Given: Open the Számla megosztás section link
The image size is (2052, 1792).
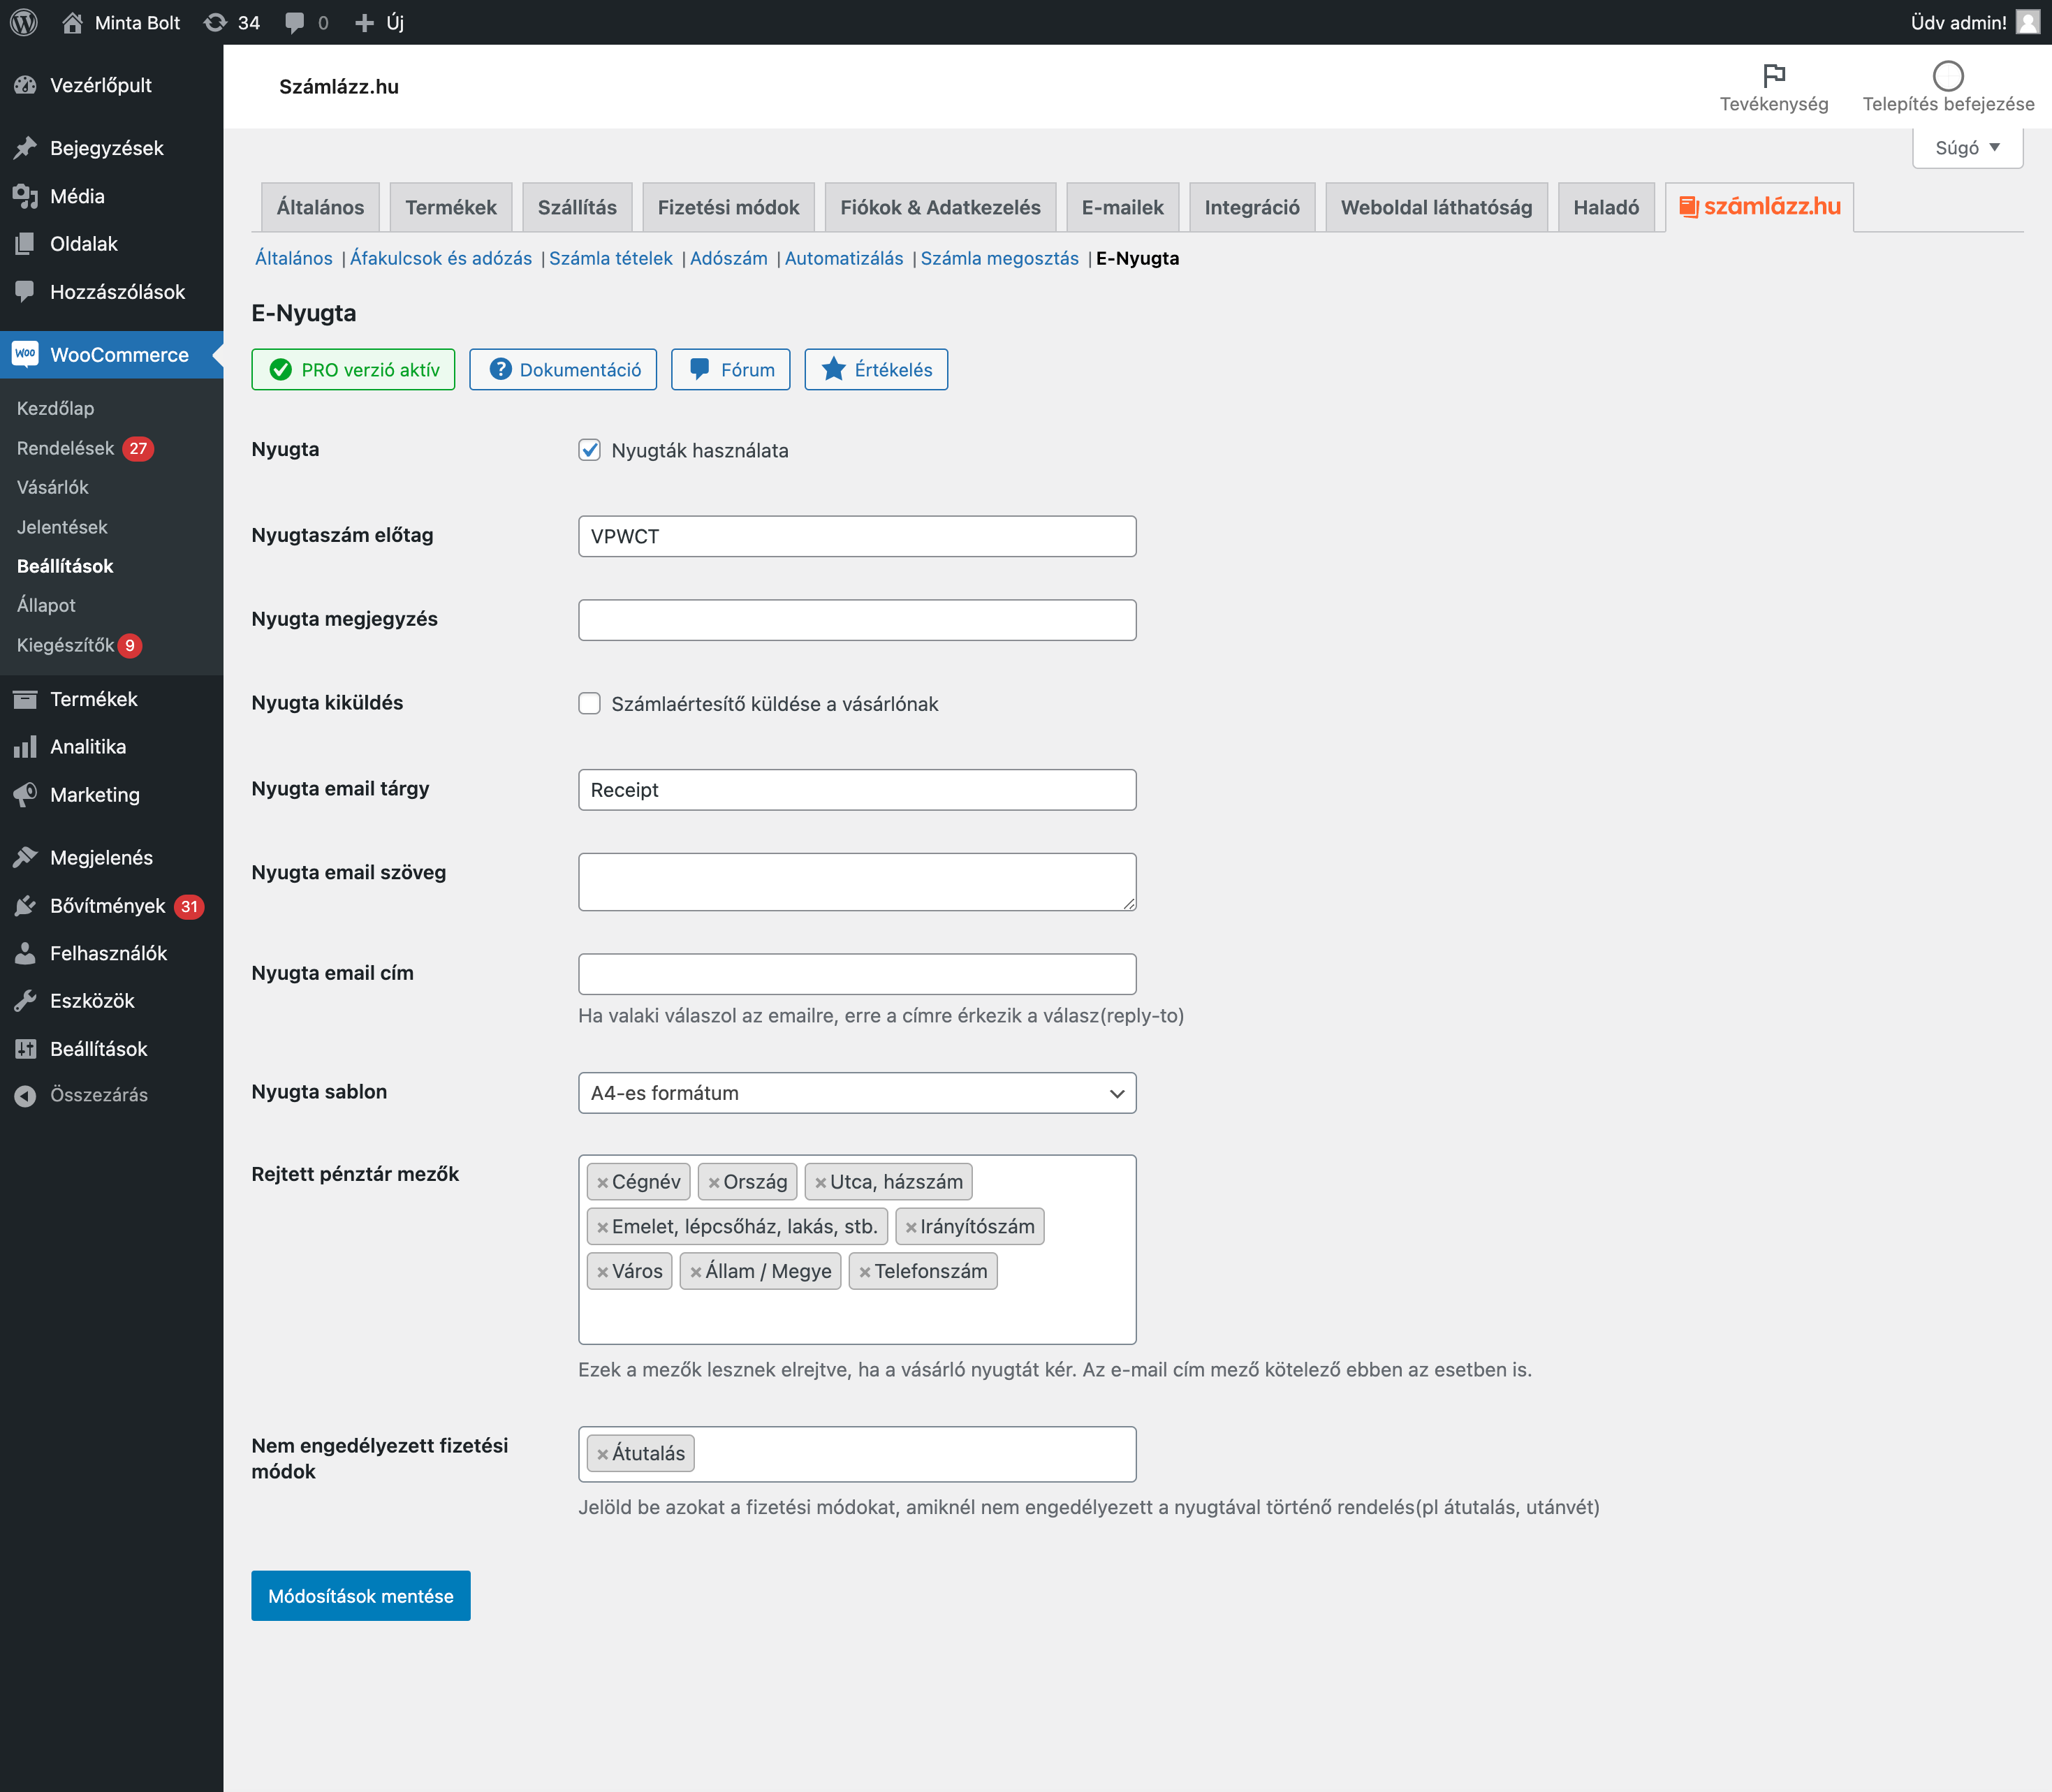Looking at the screenshot, I should (x=1000, y=258).
